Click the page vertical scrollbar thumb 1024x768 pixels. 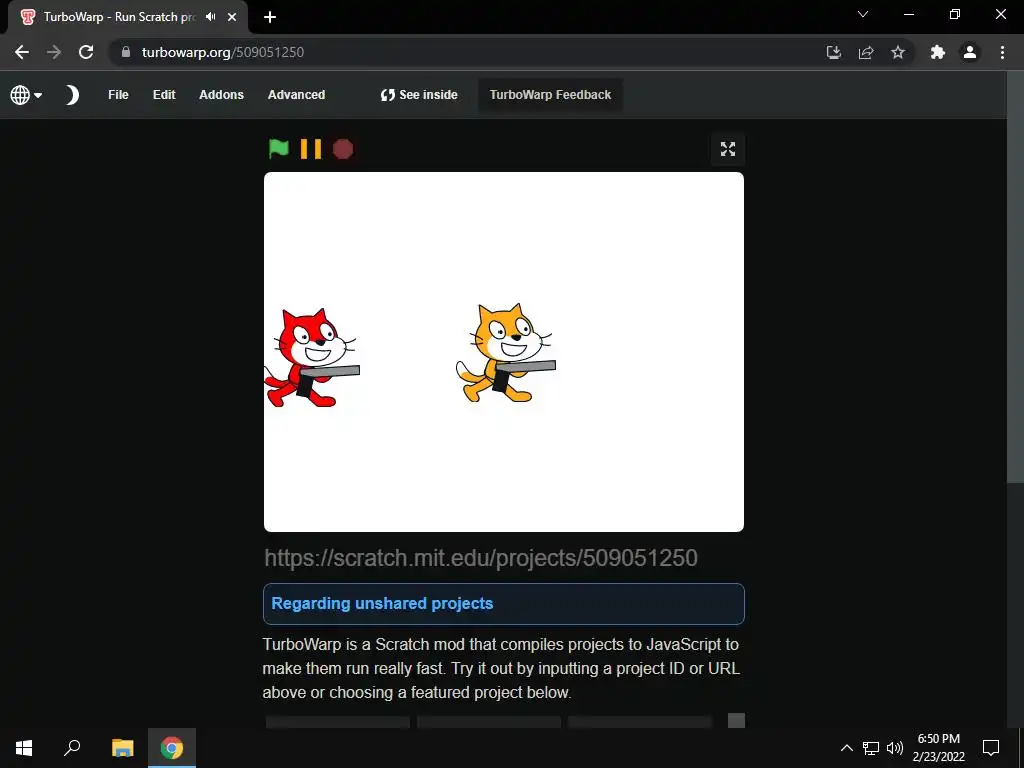tap(1015, 278)
